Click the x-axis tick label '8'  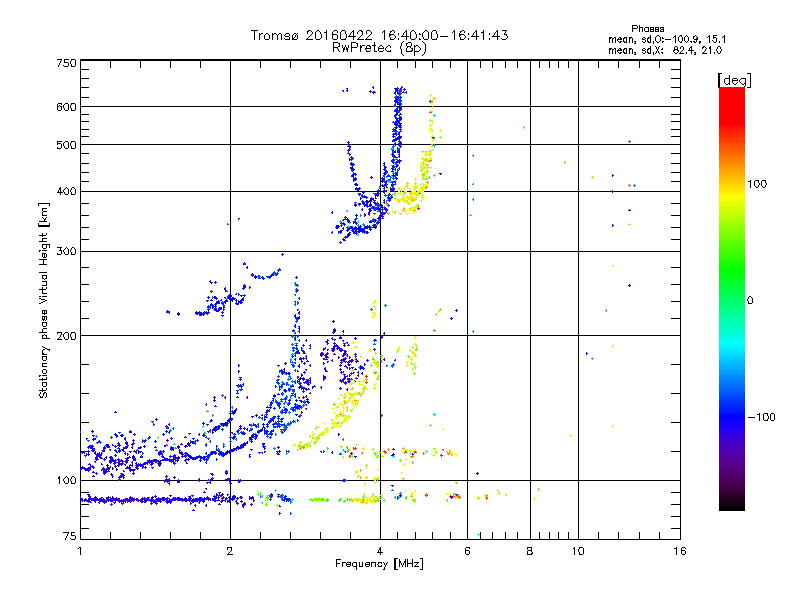click(530, 551)
